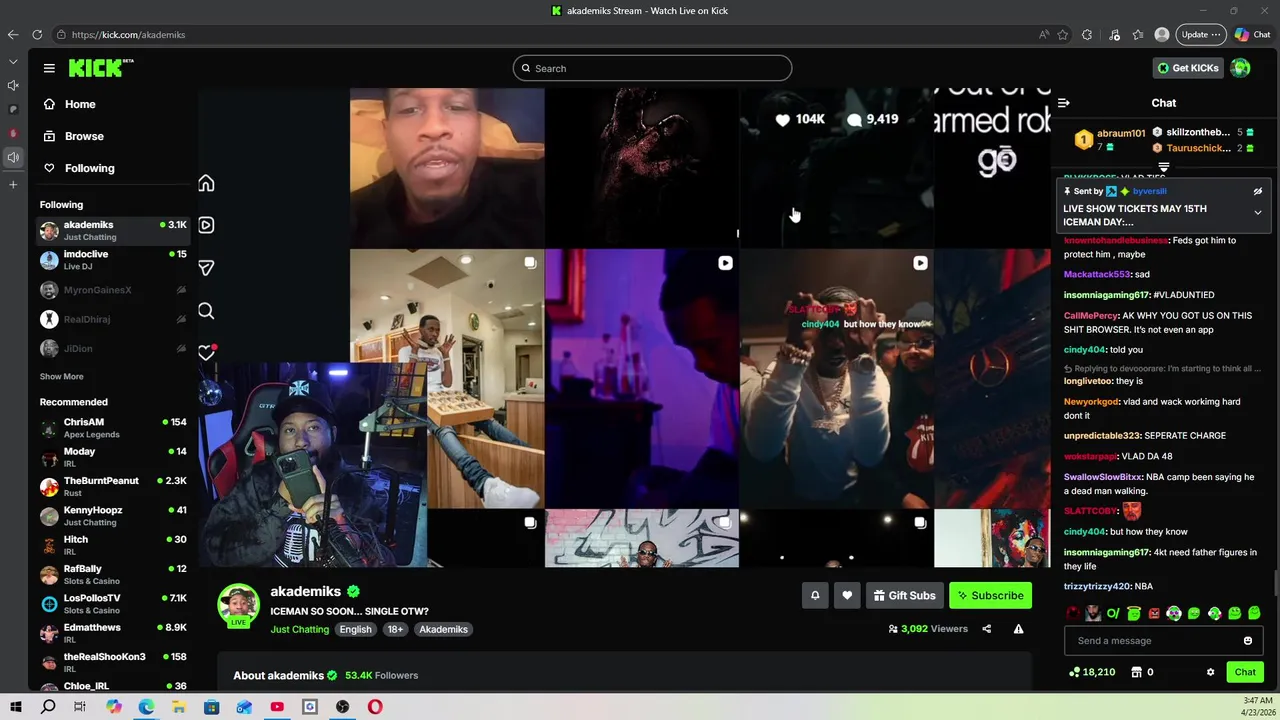The image size is (1280, 720).
Task: Report the stream warning icon
Action: coord(1018,629)
